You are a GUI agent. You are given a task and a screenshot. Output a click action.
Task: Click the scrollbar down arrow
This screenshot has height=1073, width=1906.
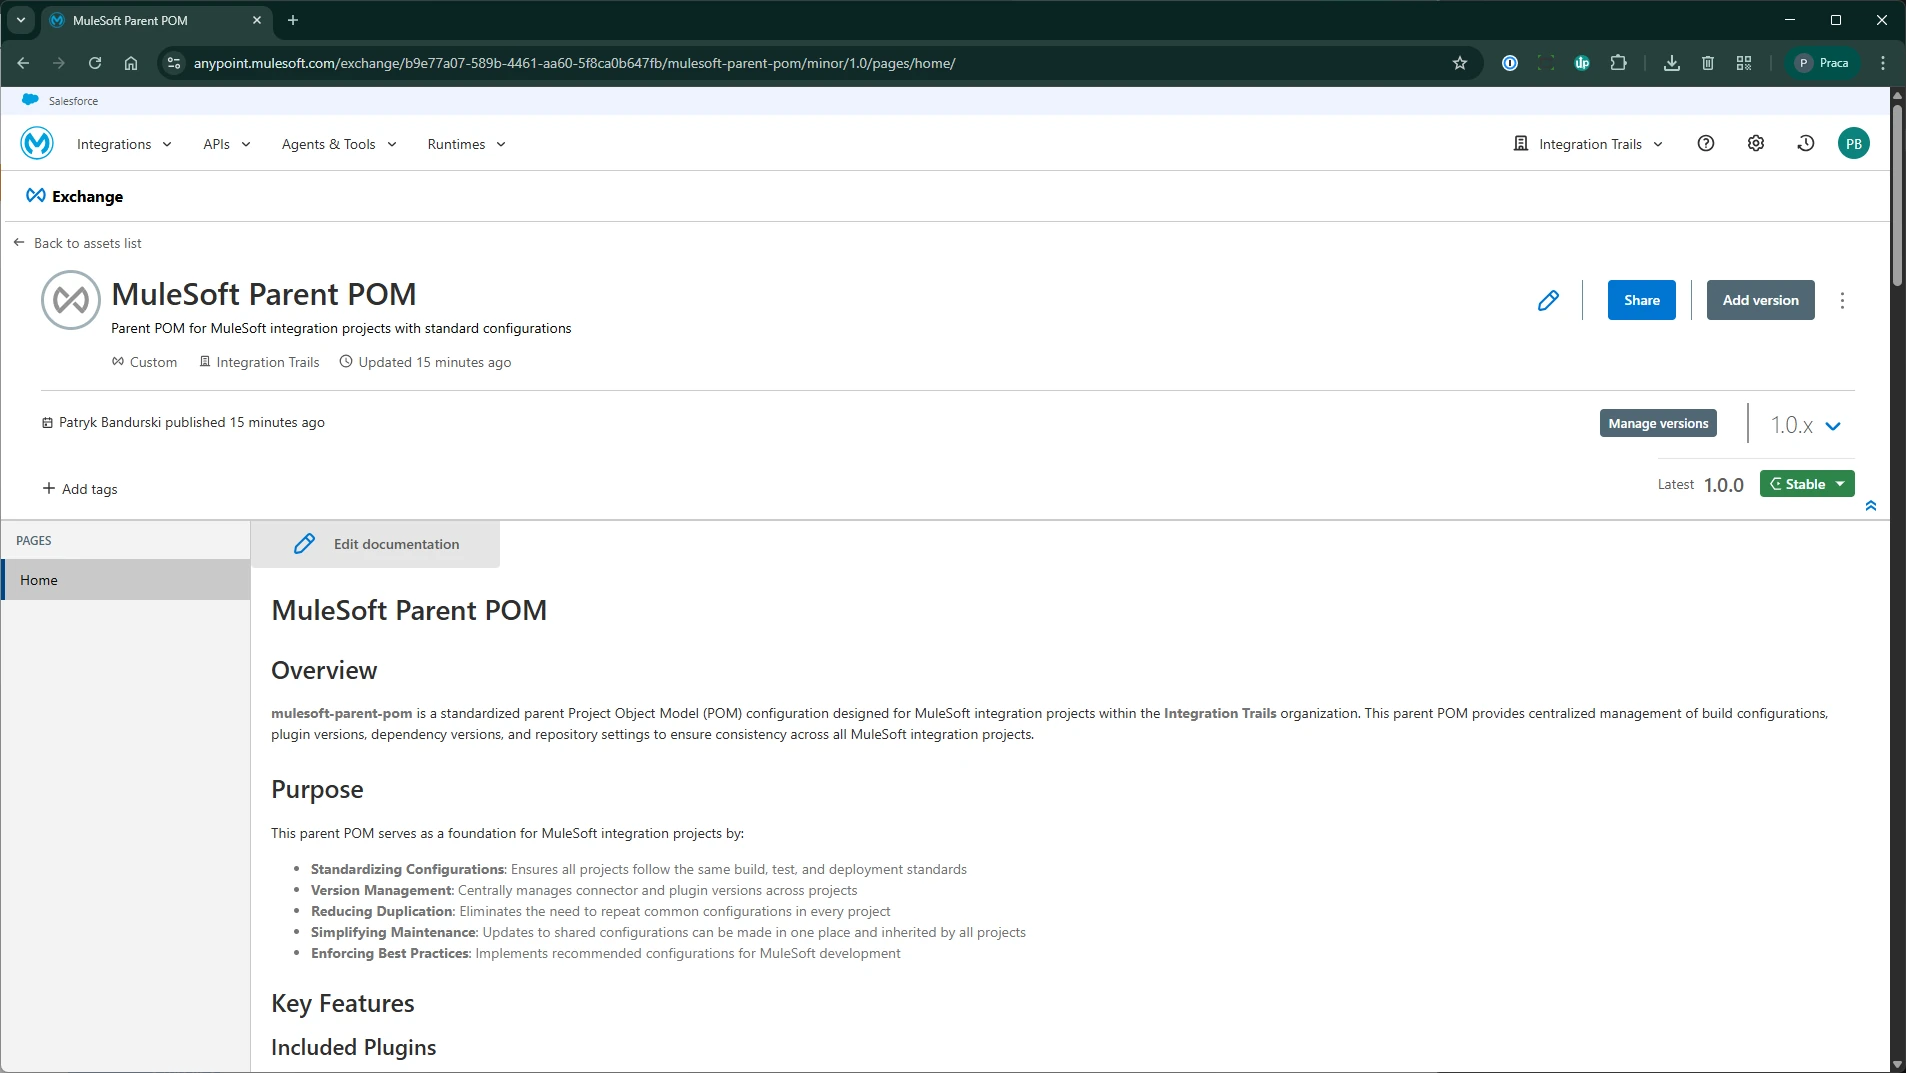tap(1897, 1064)
